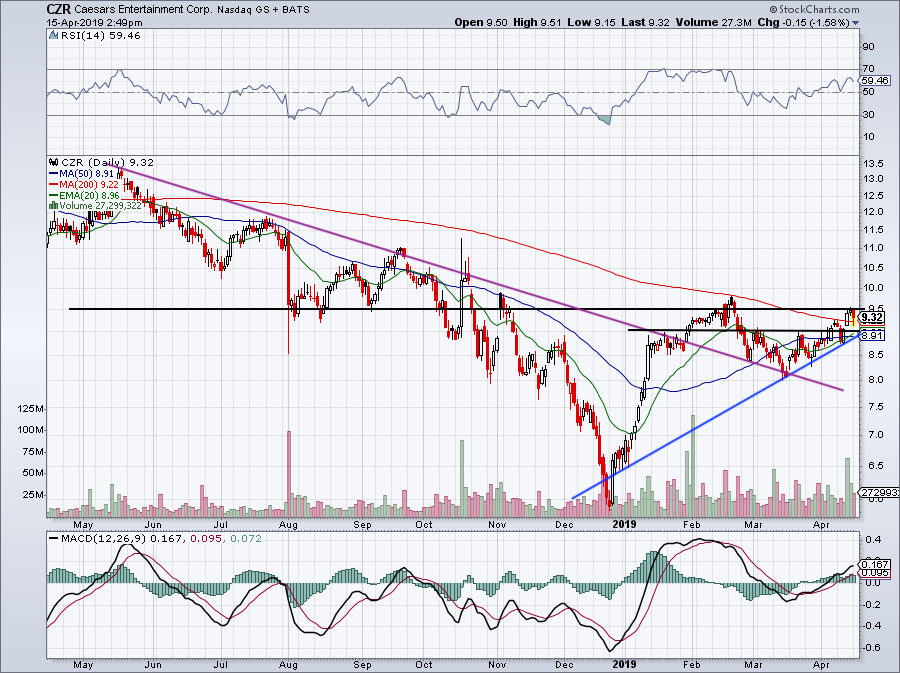Click the 15-Apr-2019 2:49pm timestamp

click(95, 23)
